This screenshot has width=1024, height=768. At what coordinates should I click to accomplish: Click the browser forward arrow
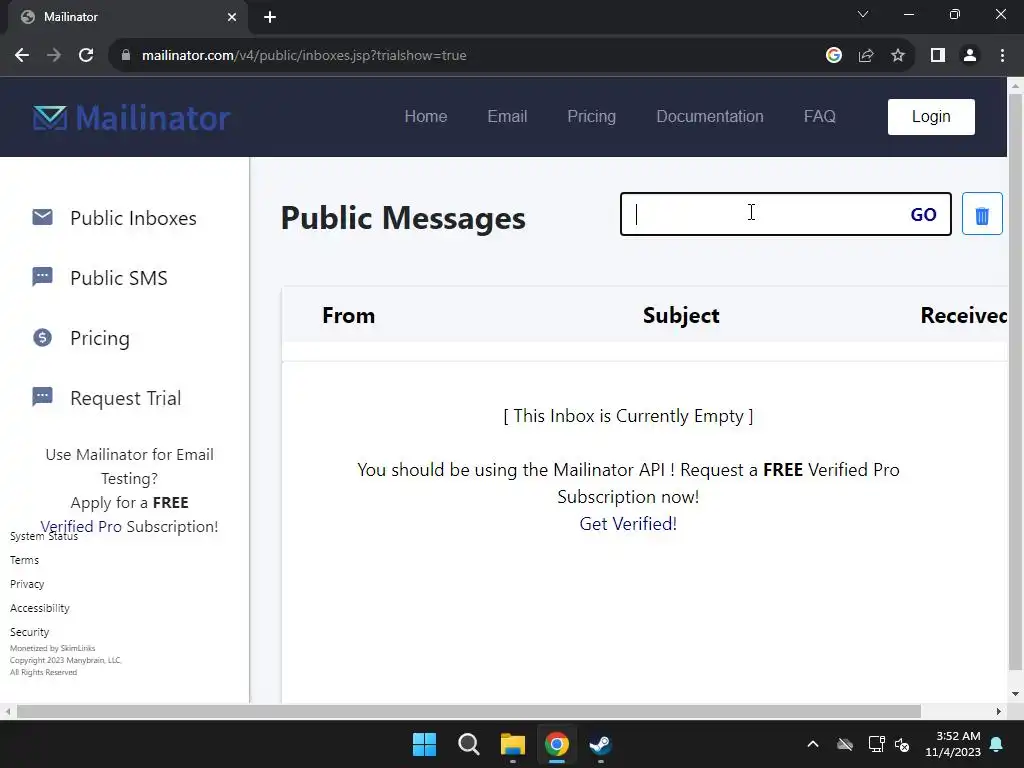point(54,56)
